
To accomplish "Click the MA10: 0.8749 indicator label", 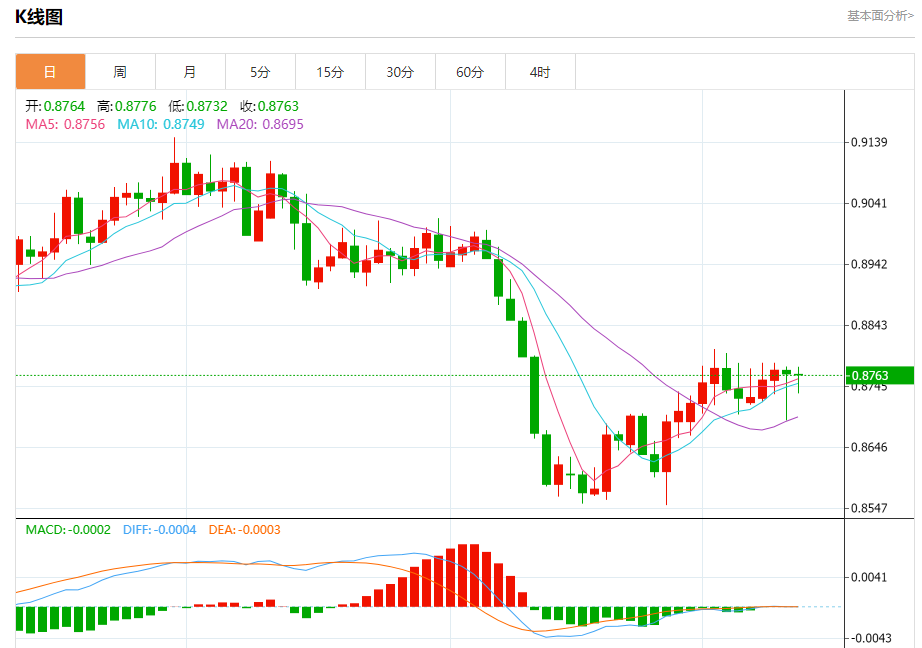I will point(161,125).
